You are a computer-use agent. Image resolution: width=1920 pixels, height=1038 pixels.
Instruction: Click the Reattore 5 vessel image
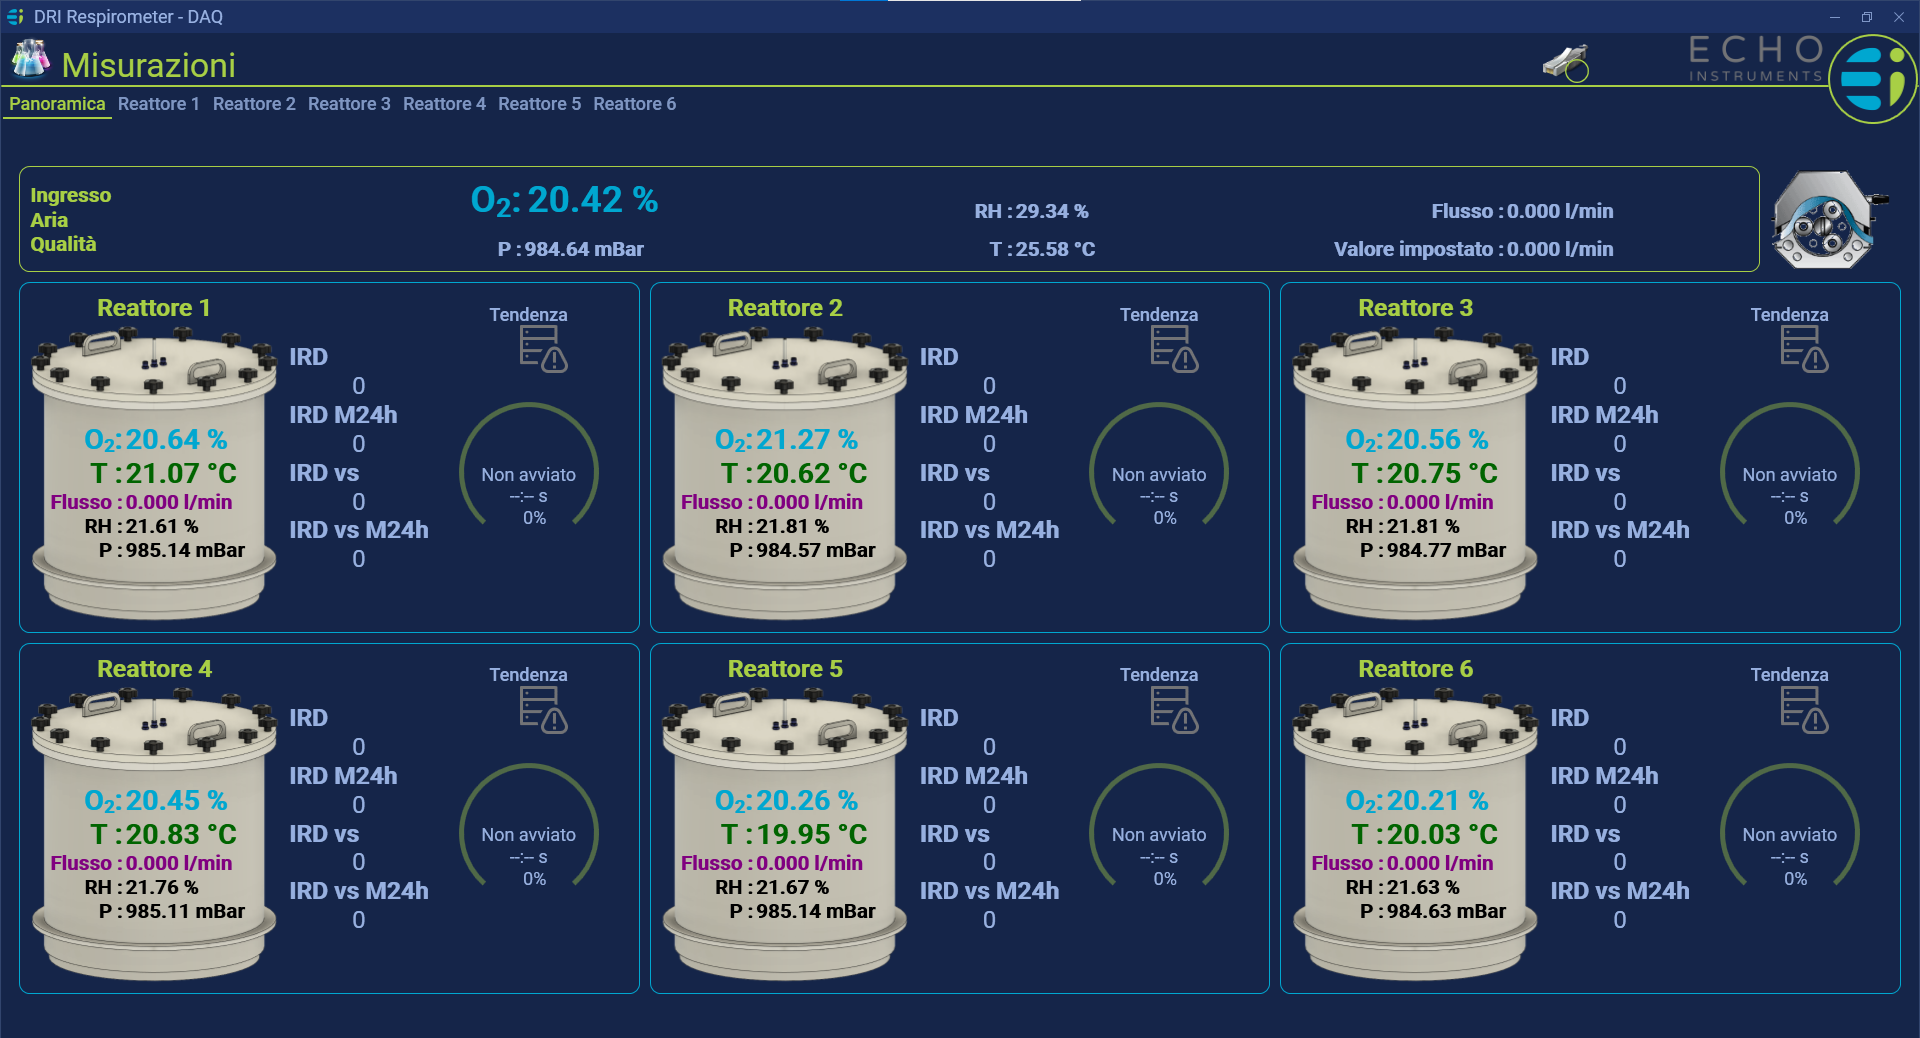point(784,836)
